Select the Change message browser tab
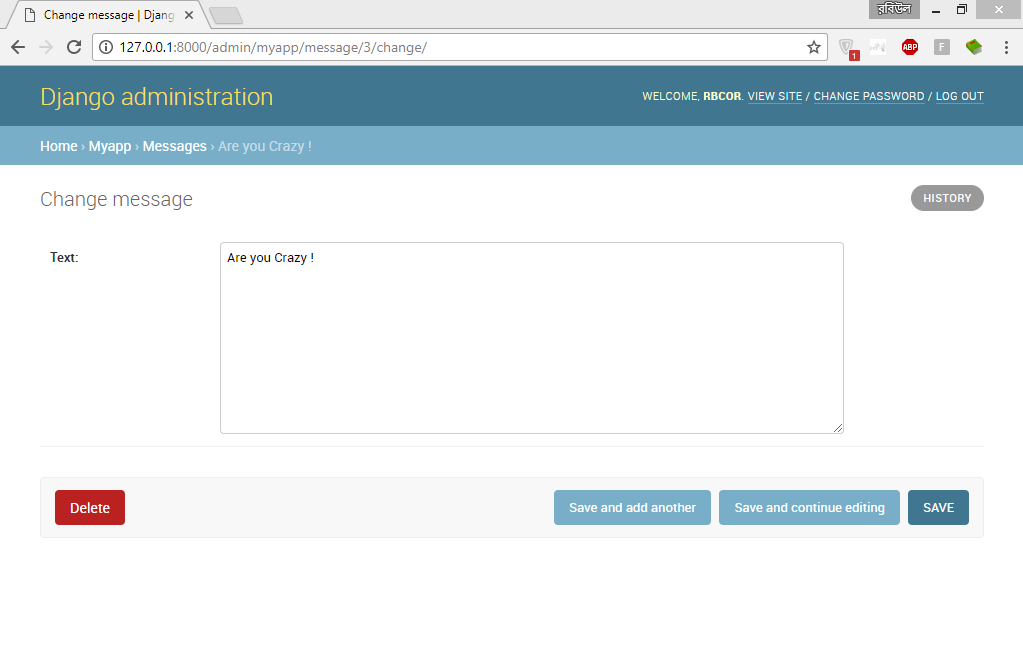This screenshot has width=1023, height=660. [100, 15]
